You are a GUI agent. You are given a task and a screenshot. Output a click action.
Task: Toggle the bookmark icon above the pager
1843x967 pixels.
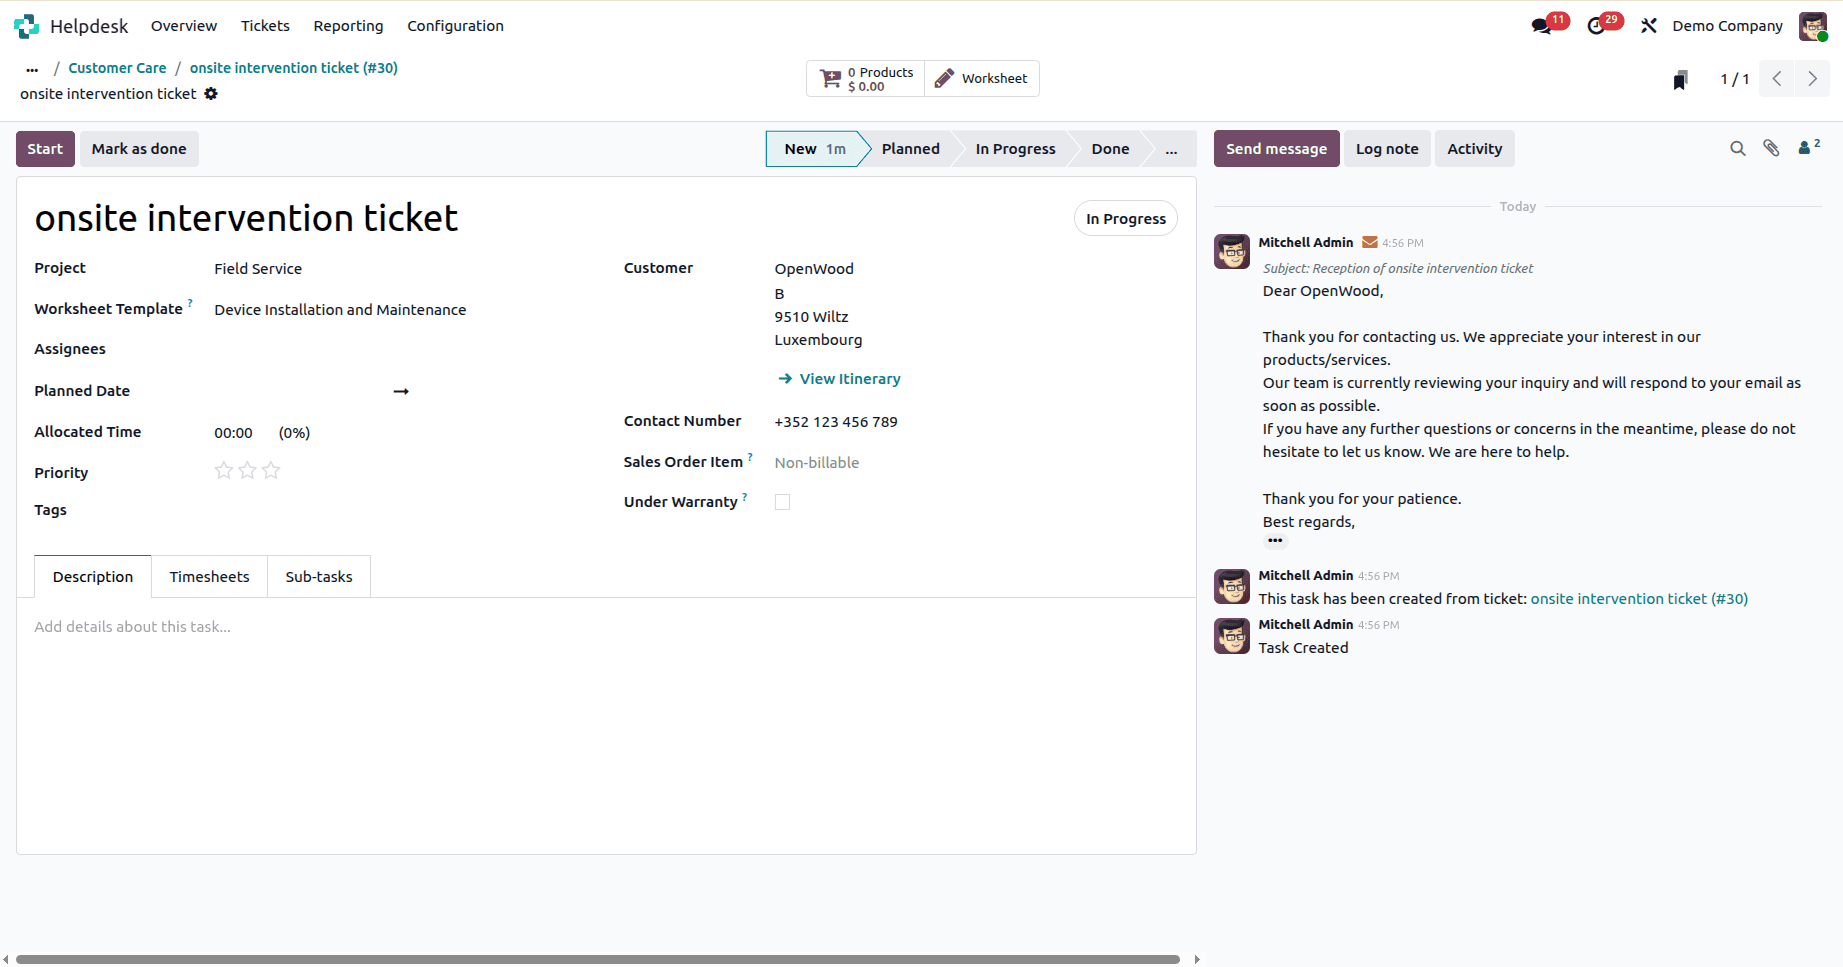(x=1680, y=78)
